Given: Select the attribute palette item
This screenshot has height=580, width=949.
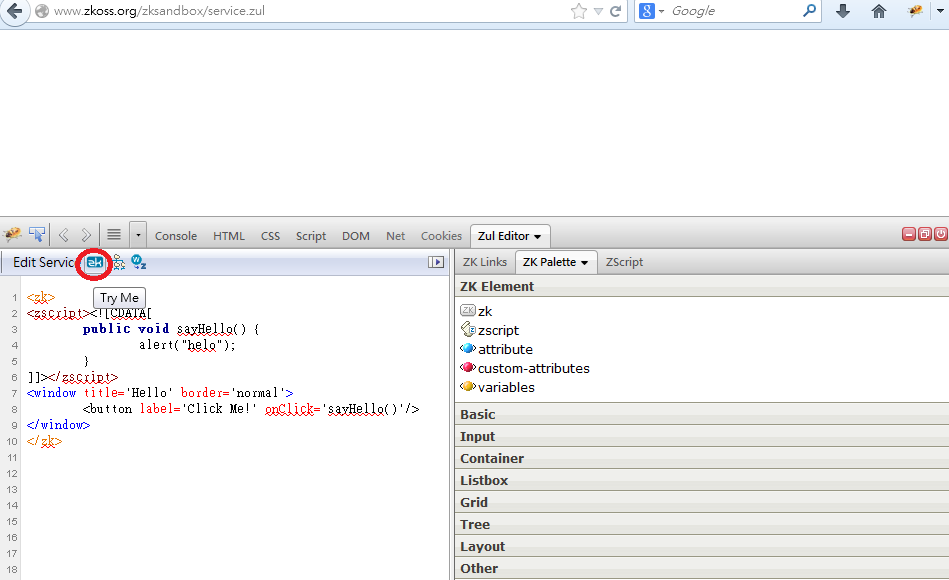Looking at the screenshot, I should [496, 349].
